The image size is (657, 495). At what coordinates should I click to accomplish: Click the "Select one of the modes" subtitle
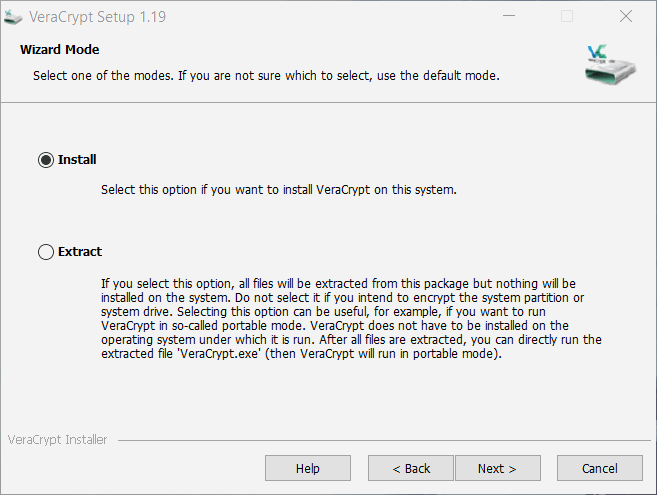click(x=265, y=76)
